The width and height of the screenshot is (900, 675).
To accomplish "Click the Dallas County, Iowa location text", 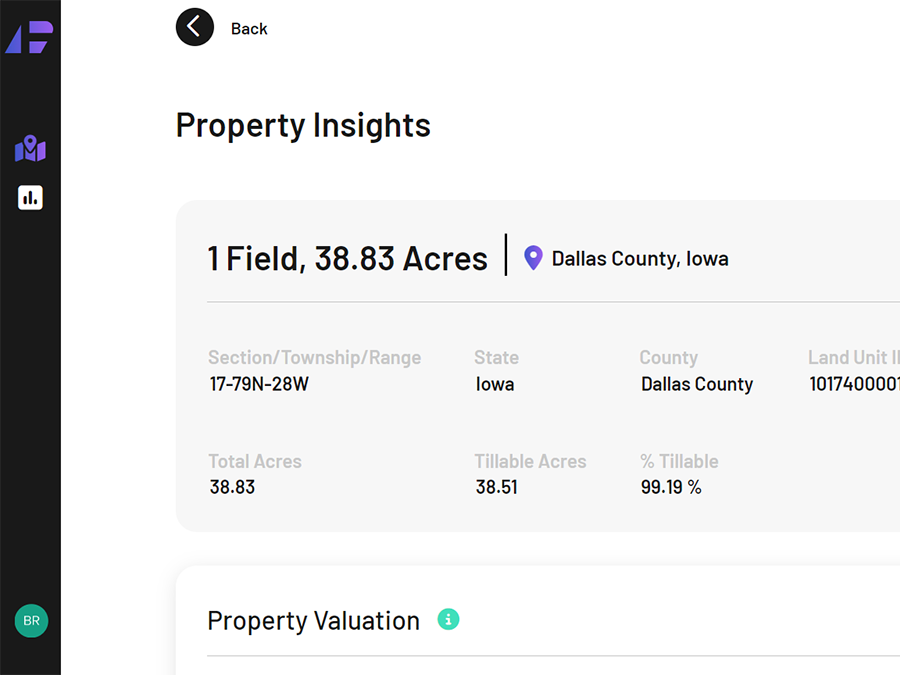I will pos(640,259).
